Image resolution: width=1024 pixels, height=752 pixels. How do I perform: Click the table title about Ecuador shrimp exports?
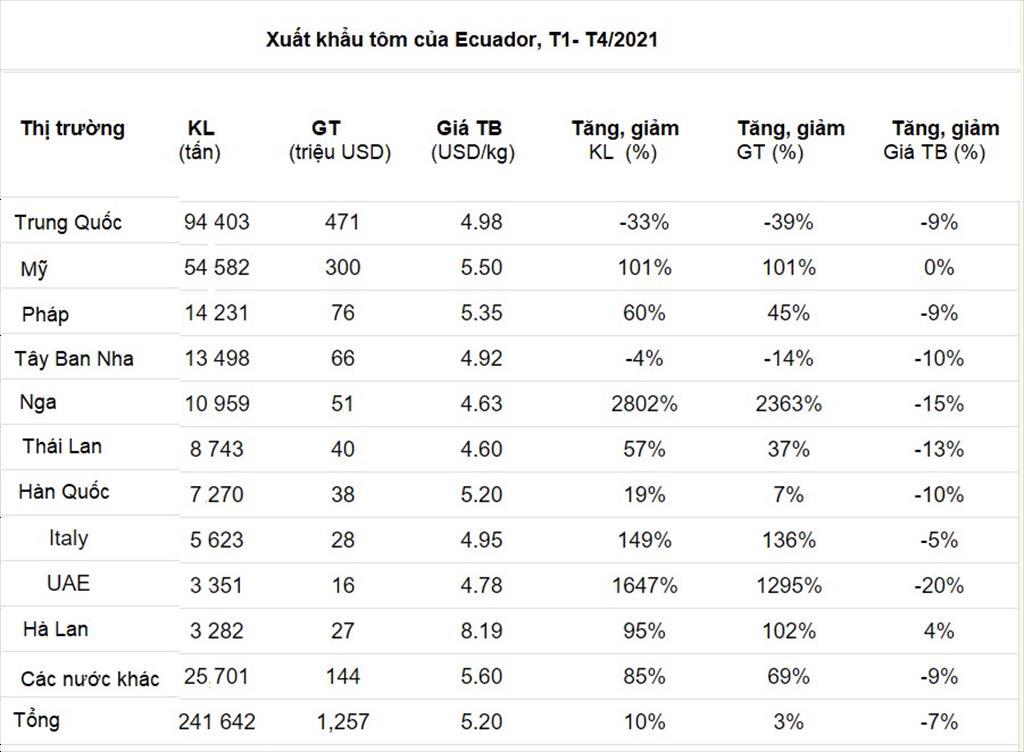[461, 40]
